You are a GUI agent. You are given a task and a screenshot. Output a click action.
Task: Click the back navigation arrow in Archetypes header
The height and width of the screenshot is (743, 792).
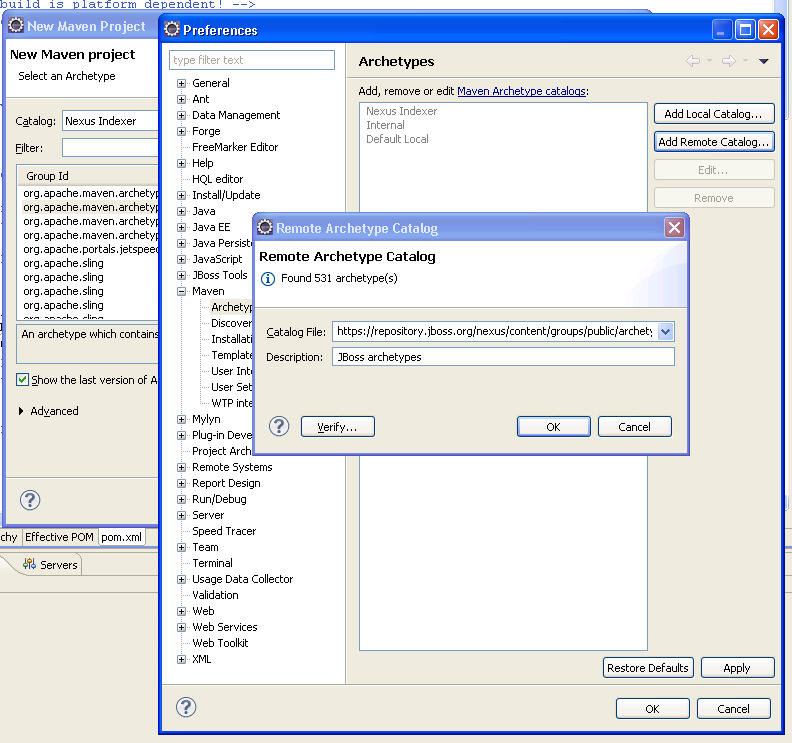[x=693, y=61]
